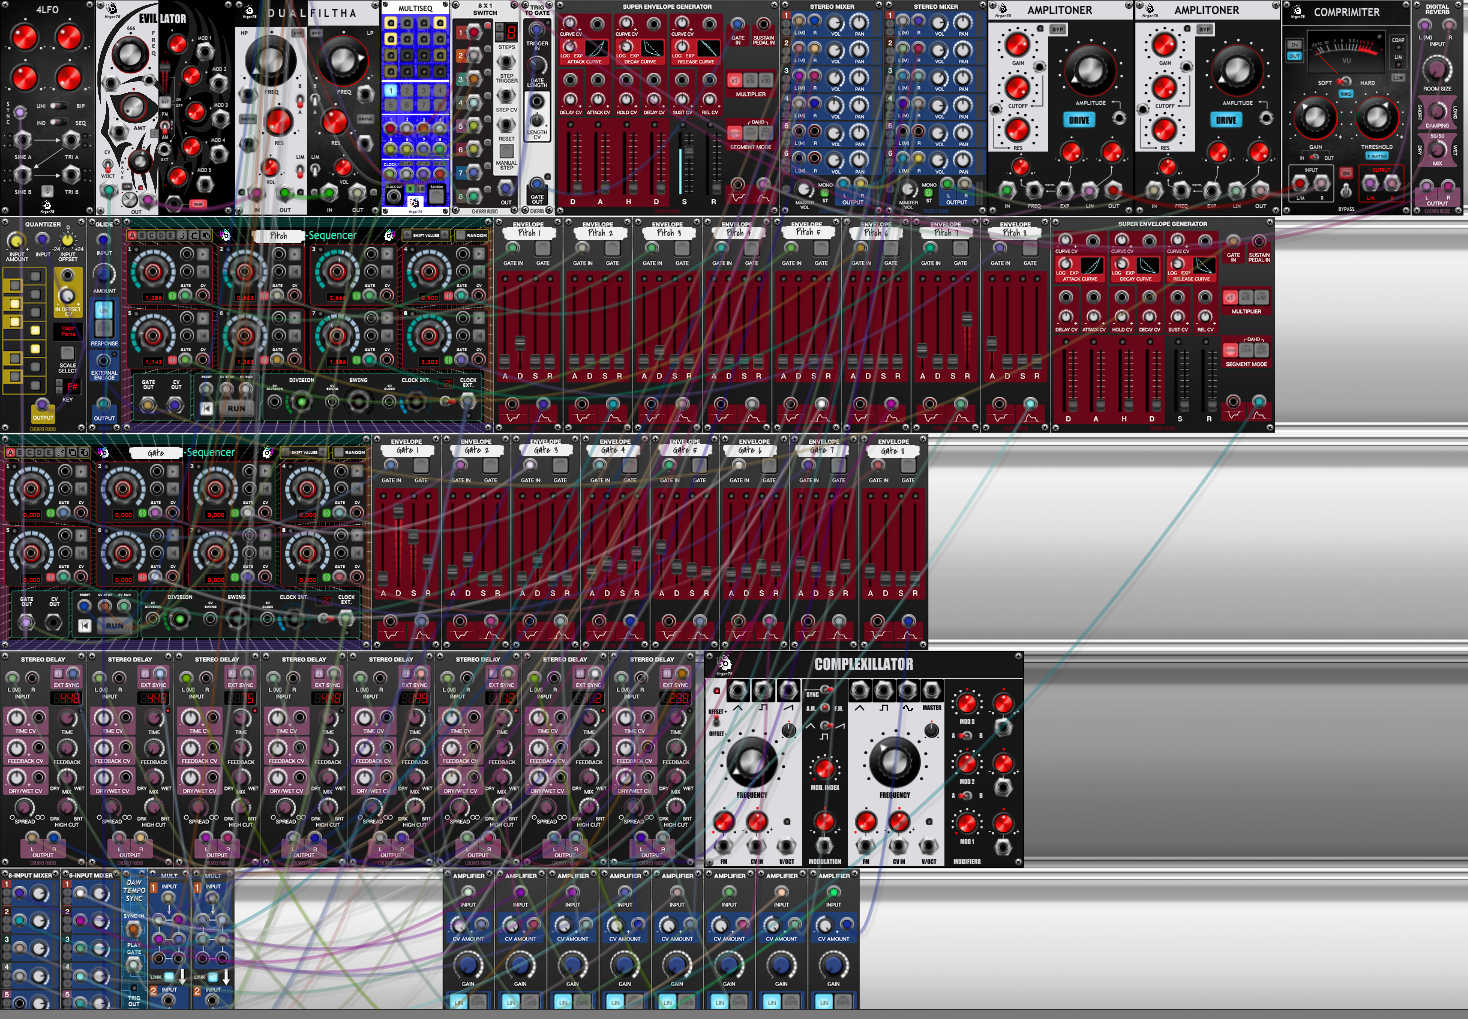Select pattern A on Pitch Sequencer
The height and width of the screenshot is (1019, 1468).
[132, 235]
